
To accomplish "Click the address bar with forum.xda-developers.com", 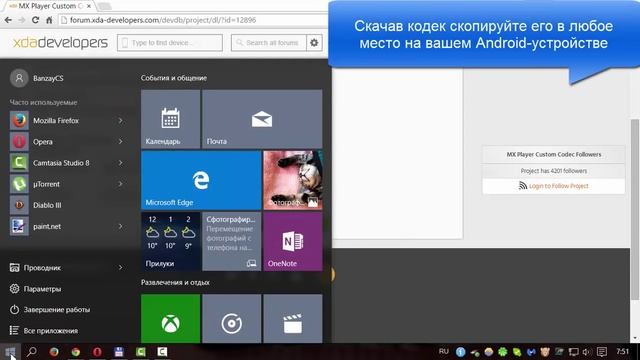I will (193, 20).
